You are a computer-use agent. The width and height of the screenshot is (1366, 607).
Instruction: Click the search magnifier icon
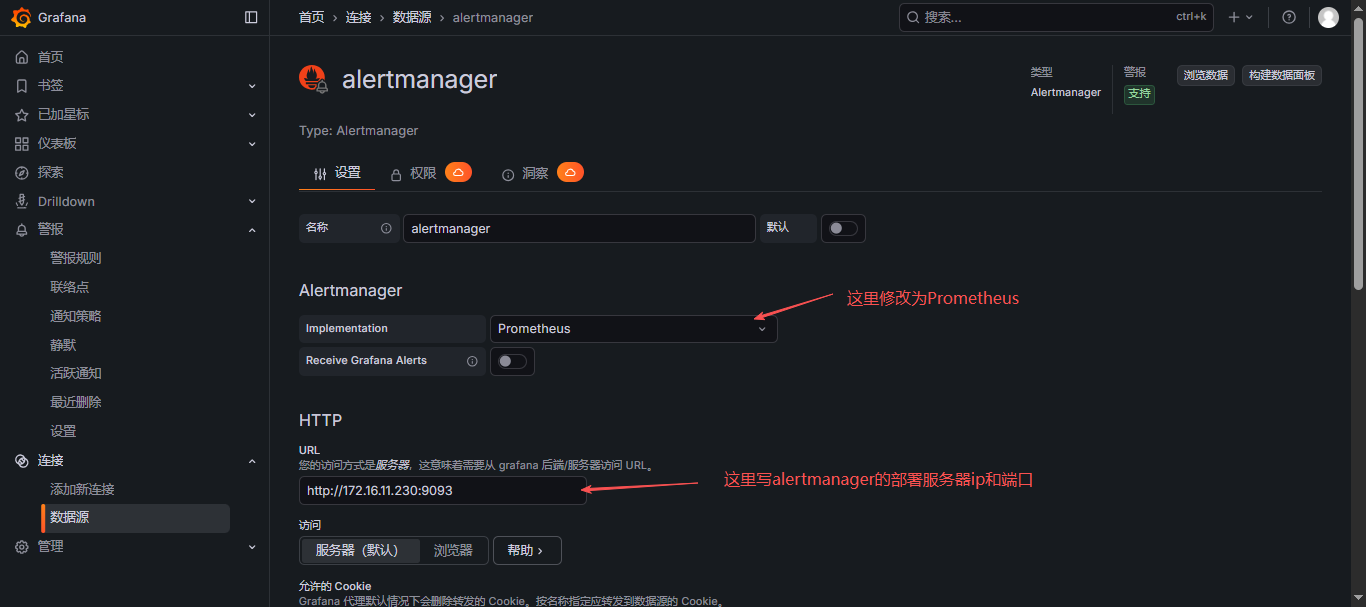tap(912, 17)
